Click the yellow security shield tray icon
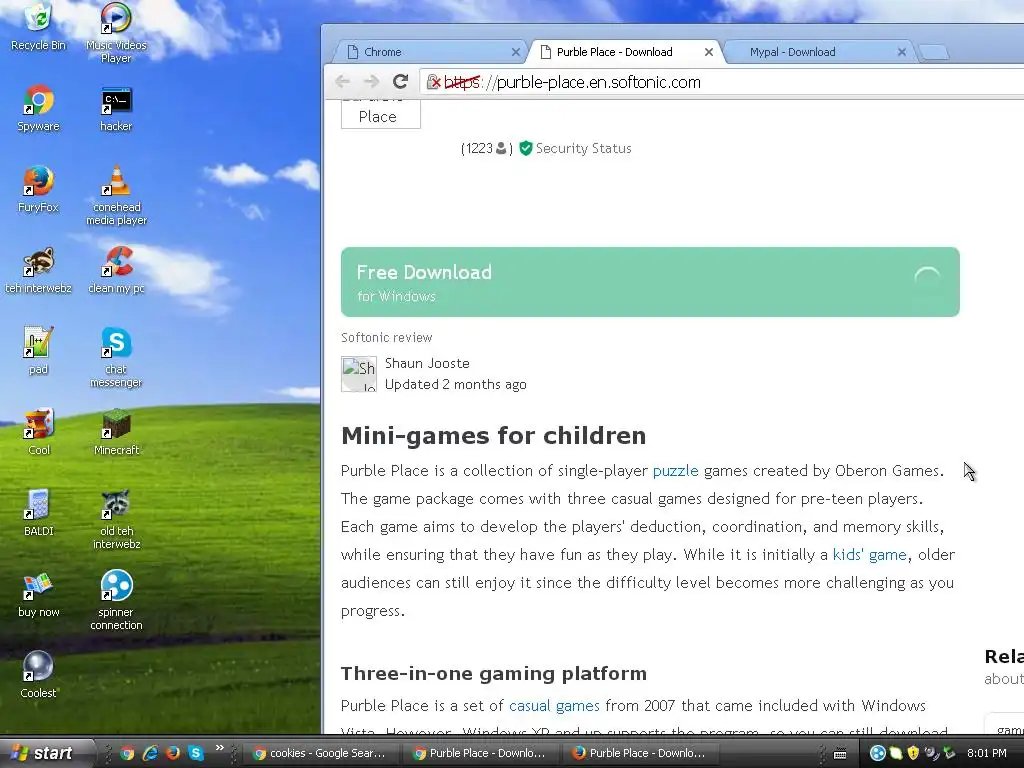The width and height of the screenshot is (1024, 768). (x=913, y=753)
